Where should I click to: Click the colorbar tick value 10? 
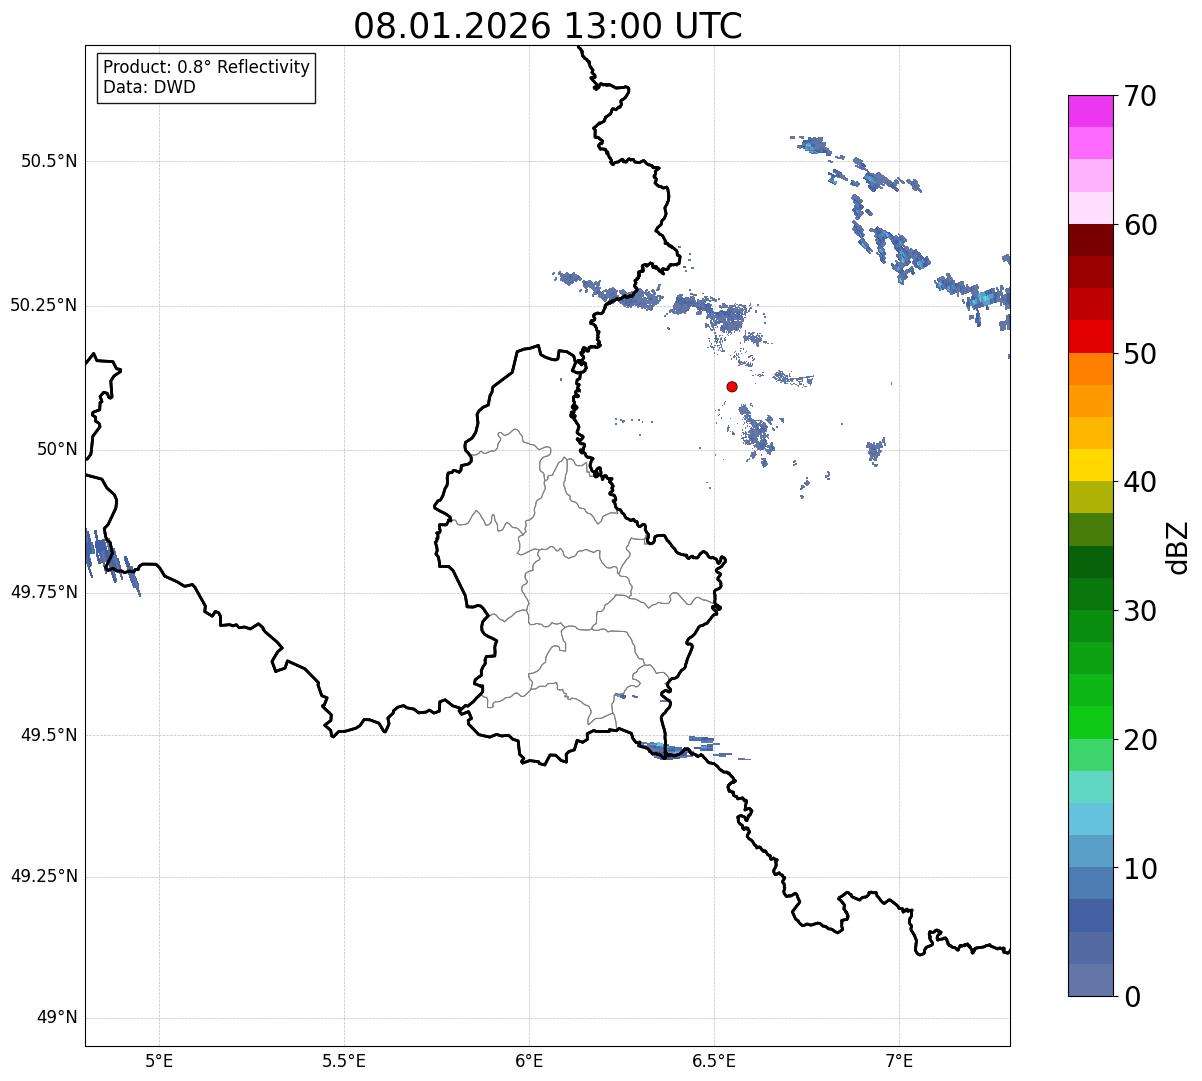pyautogui.click(x=1141, y=869)
